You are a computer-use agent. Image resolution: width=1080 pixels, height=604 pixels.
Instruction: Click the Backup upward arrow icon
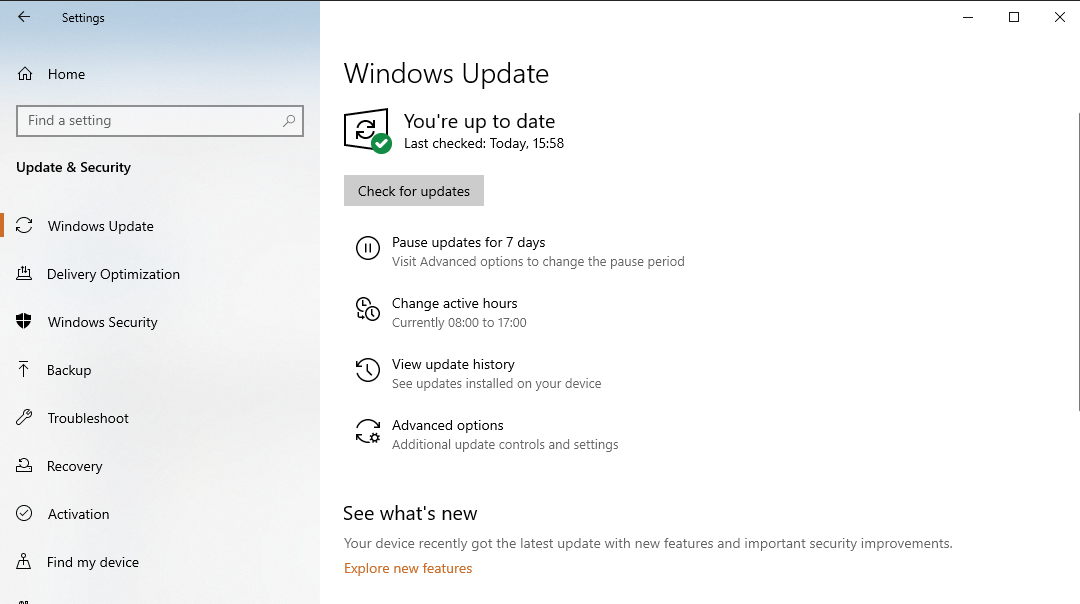point(23,369)
